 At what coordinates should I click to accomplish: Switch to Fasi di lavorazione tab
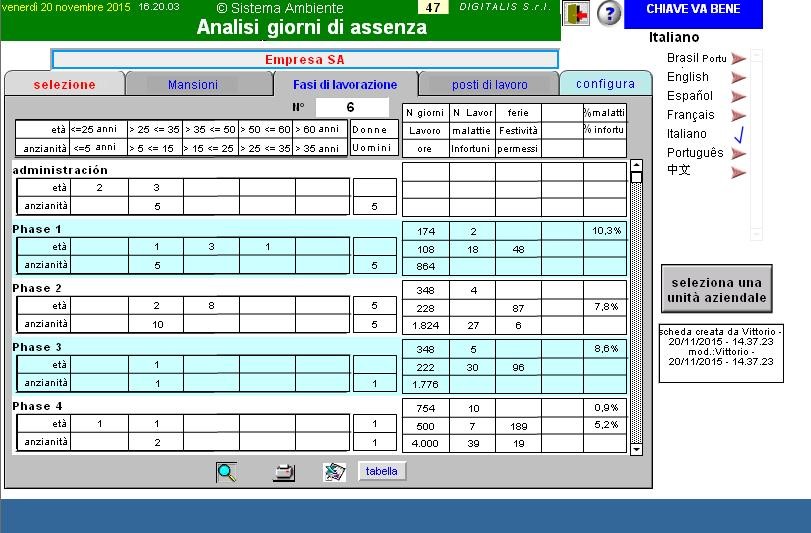(345, 84)
